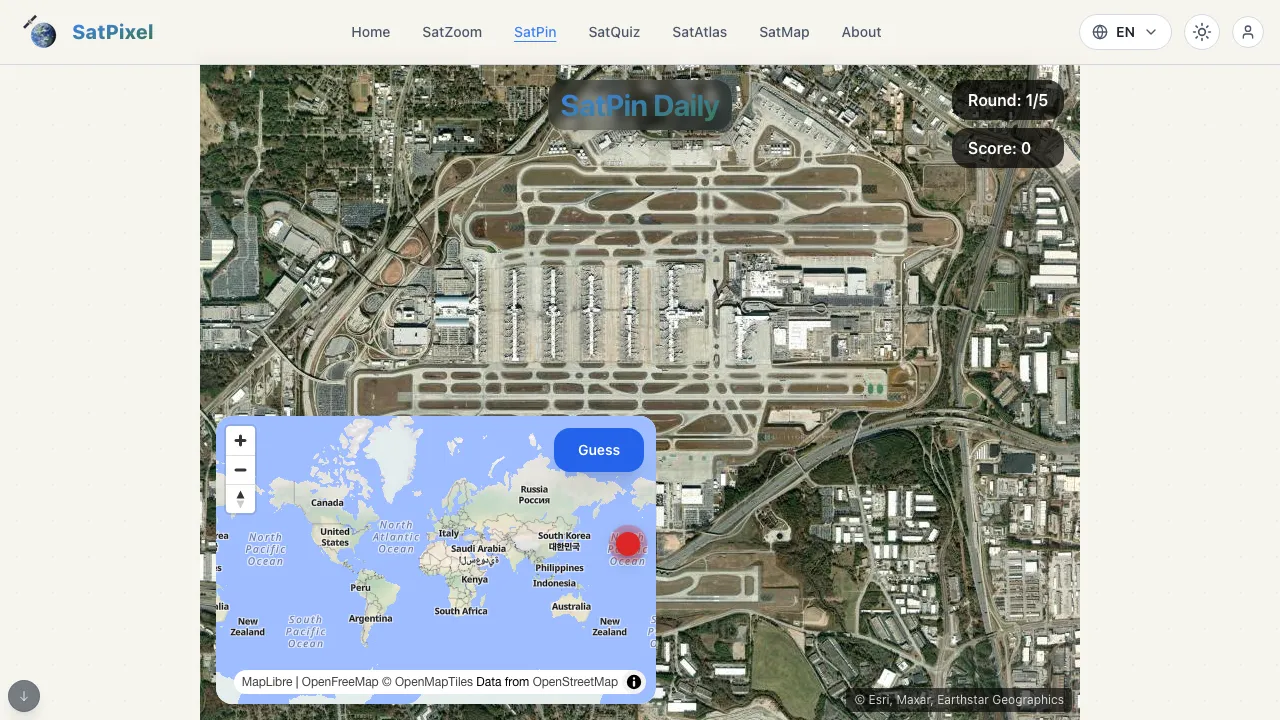Expand the EN language dropdown

pos(1125,32)
